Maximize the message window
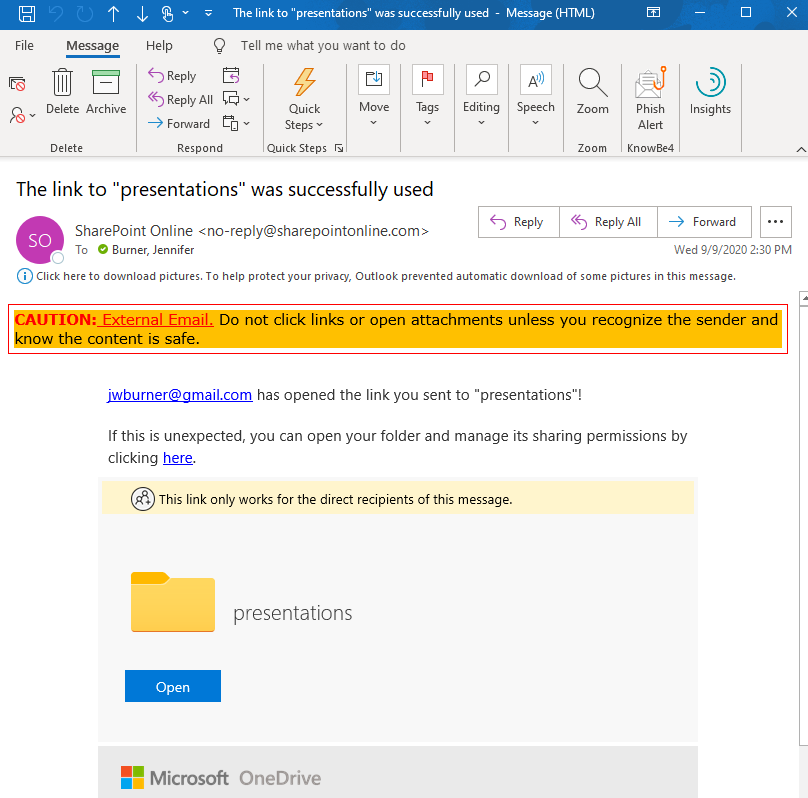Screen dimensions: 808x798 [746, 12]
